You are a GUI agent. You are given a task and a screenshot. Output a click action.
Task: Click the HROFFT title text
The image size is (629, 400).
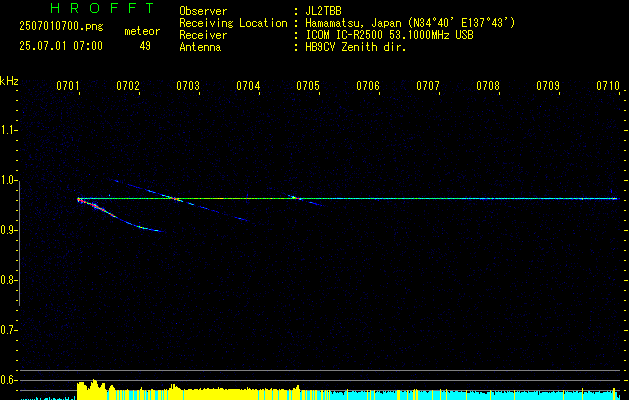pos(102,8)
